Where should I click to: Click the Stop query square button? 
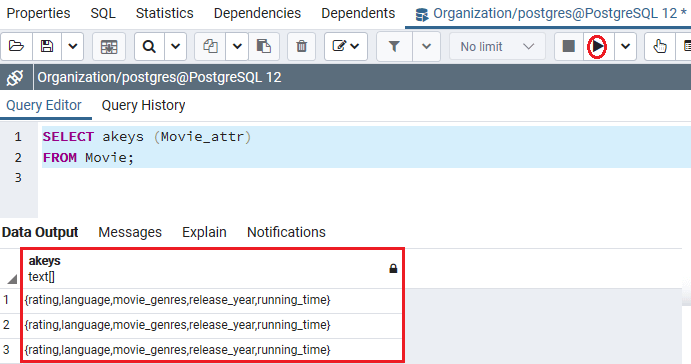(568, 46)
